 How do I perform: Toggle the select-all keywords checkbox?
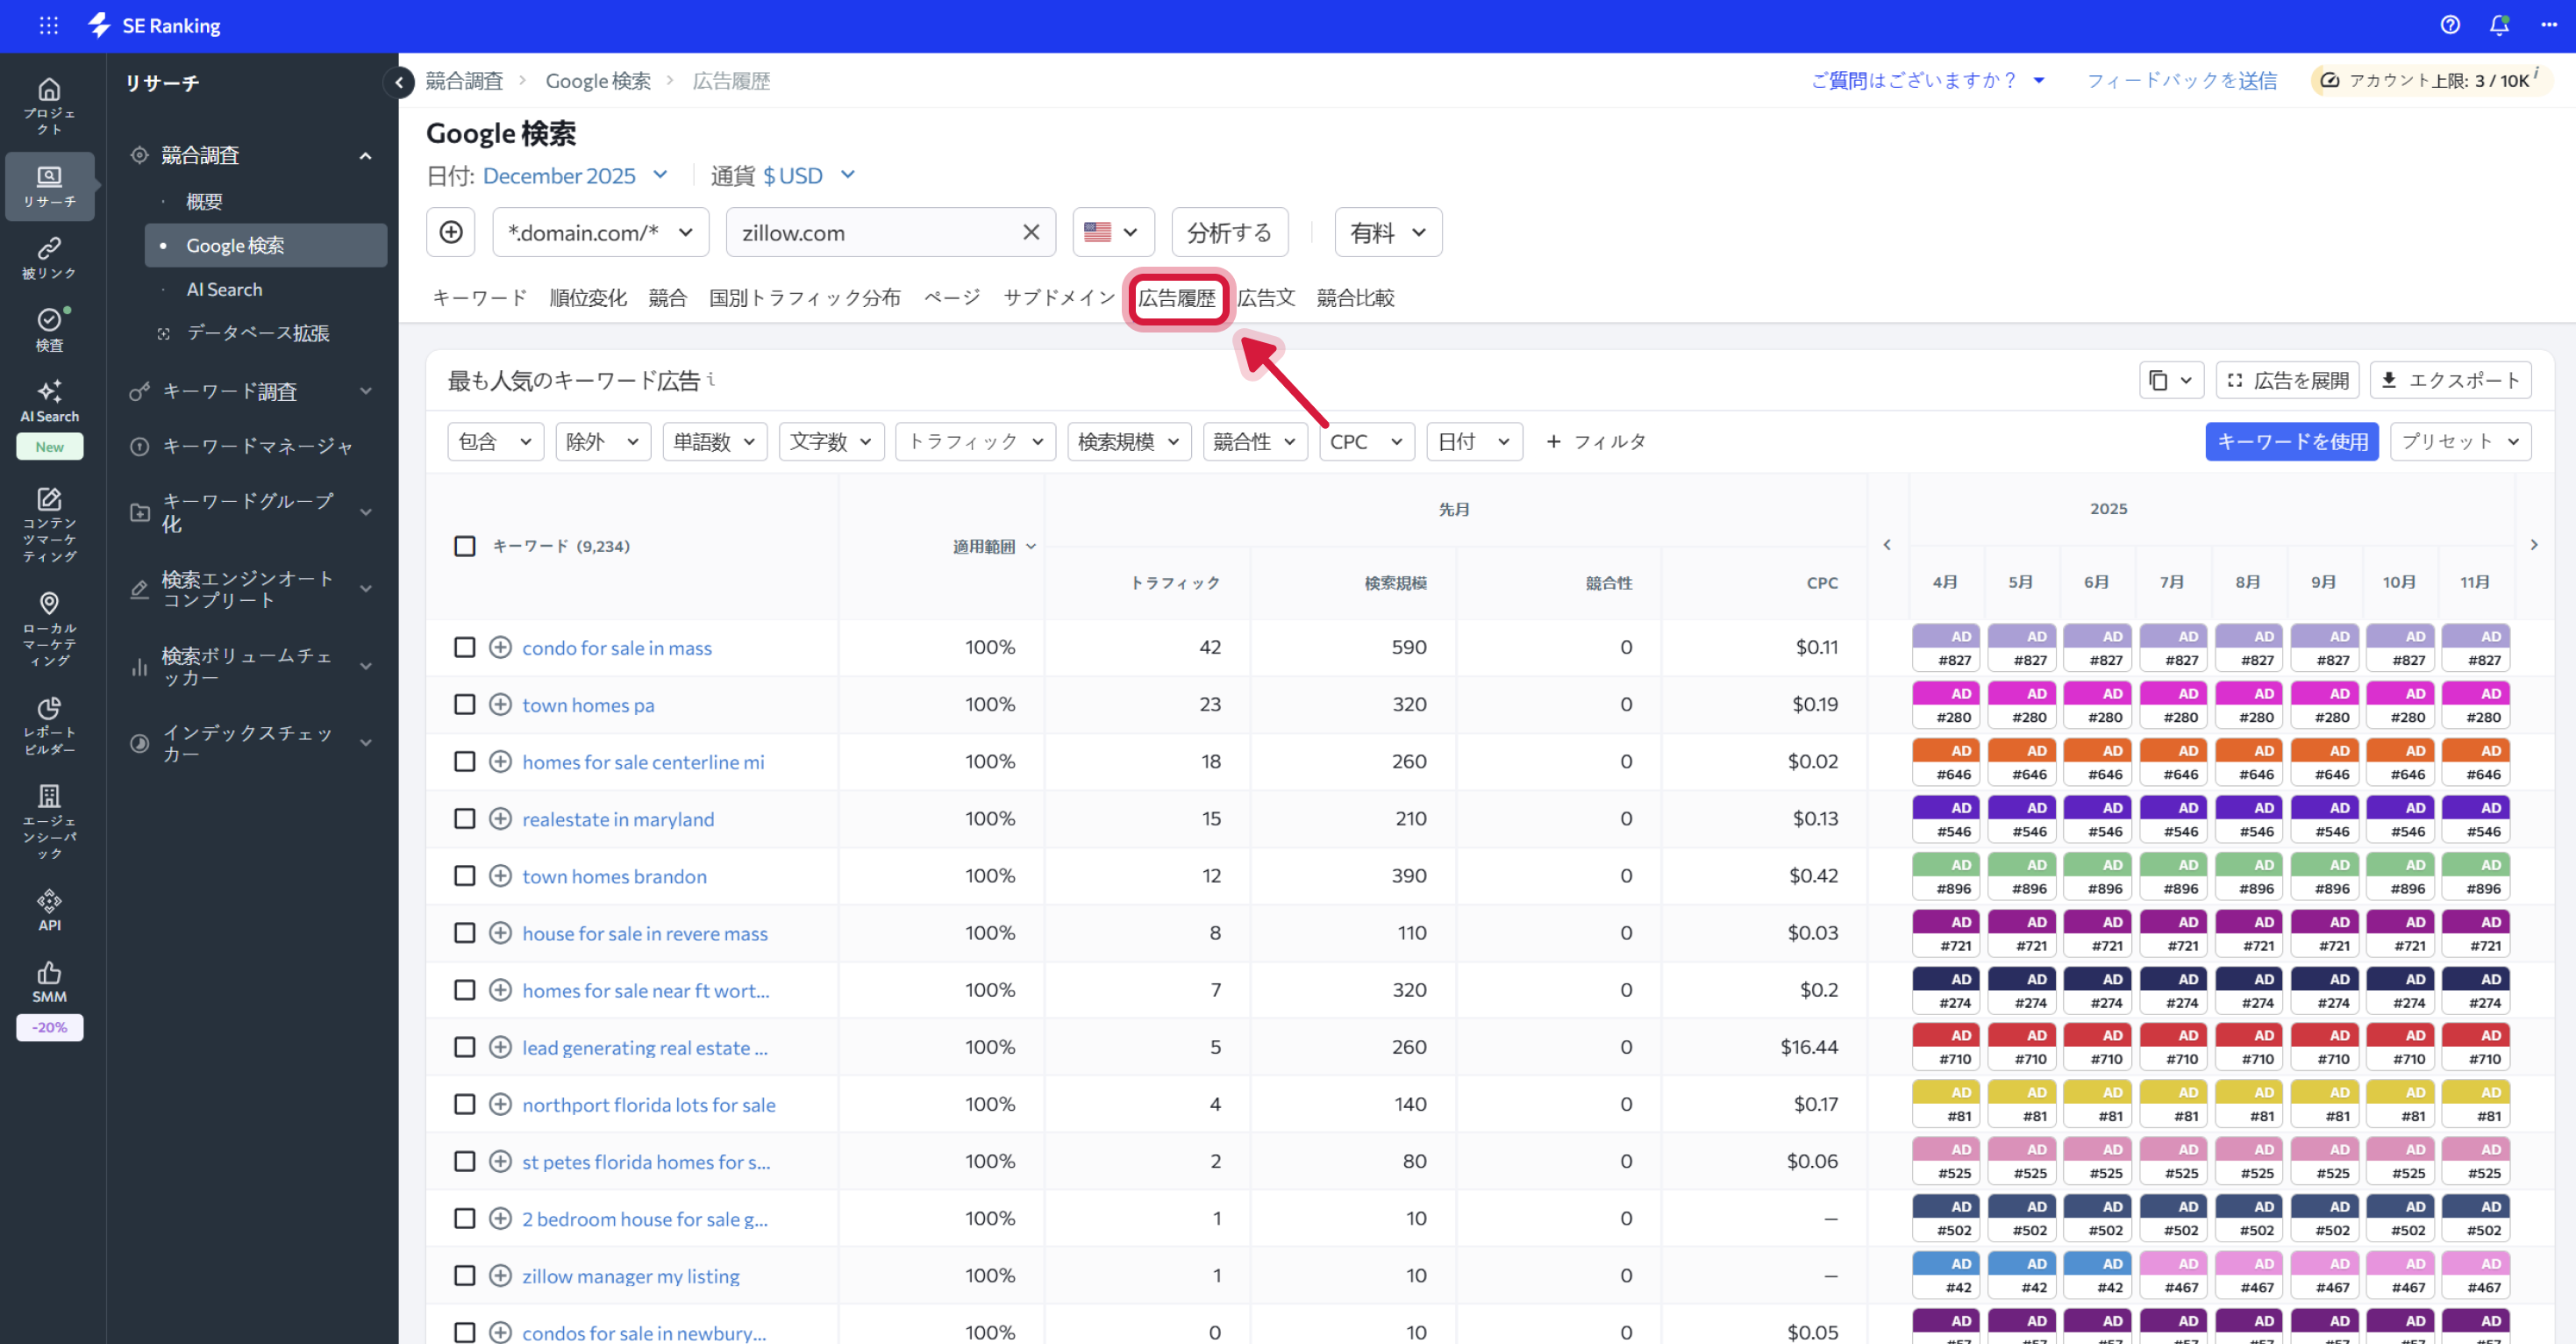coord(464,546)
